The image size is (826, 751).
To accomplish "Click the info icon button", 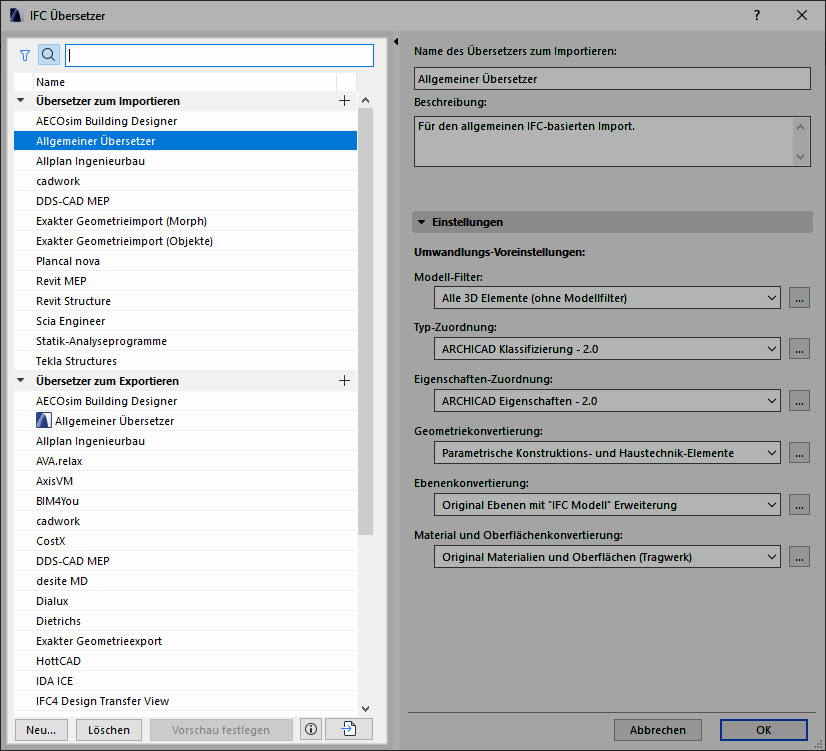I will pos(311,729).
